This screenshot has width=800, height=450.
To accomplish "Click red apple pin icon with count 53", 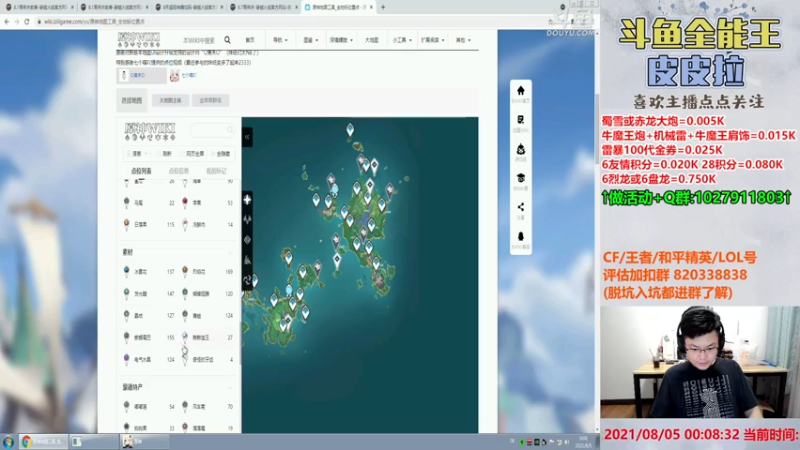I will click(x=185, y=202).
